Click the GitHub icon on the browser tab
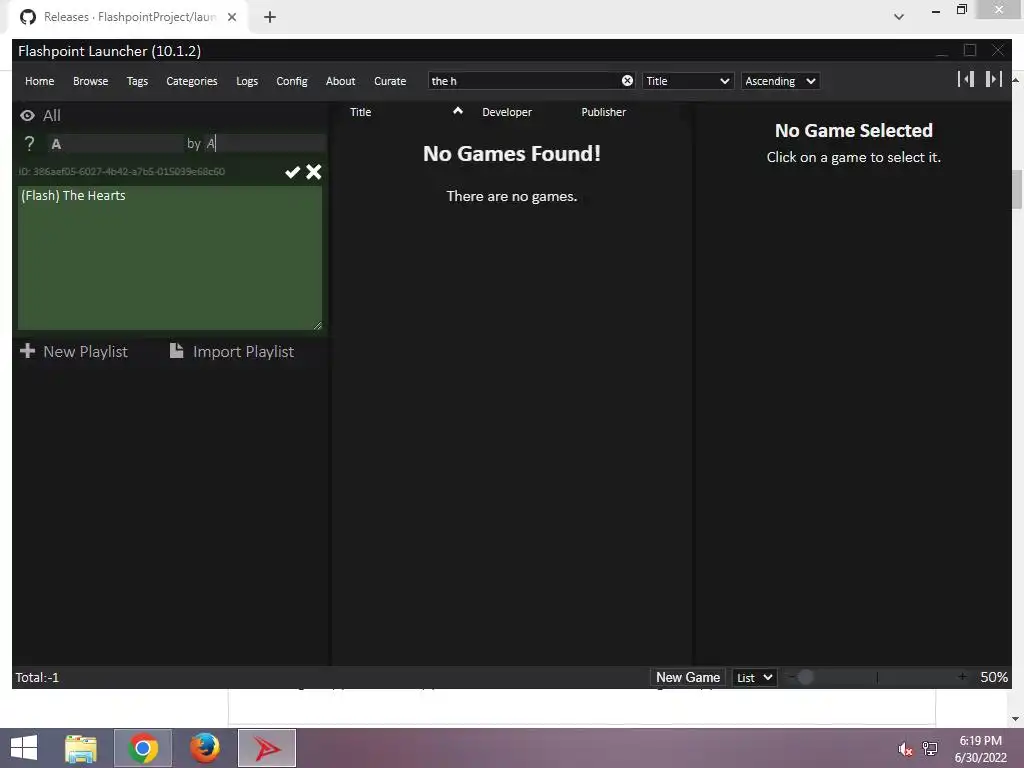 (28, 17)
